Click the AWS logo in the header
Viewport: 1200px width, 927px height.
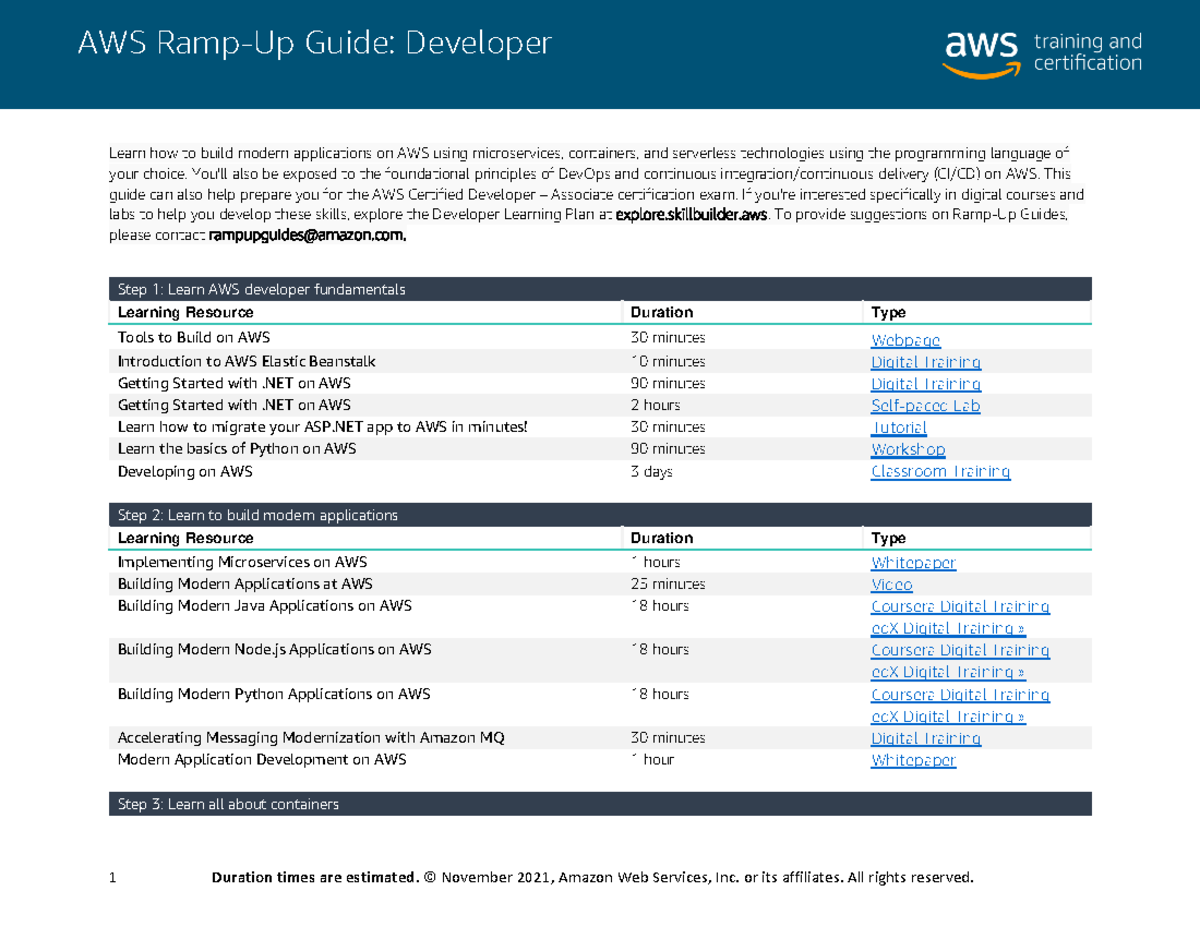click(x=978, y=53)
